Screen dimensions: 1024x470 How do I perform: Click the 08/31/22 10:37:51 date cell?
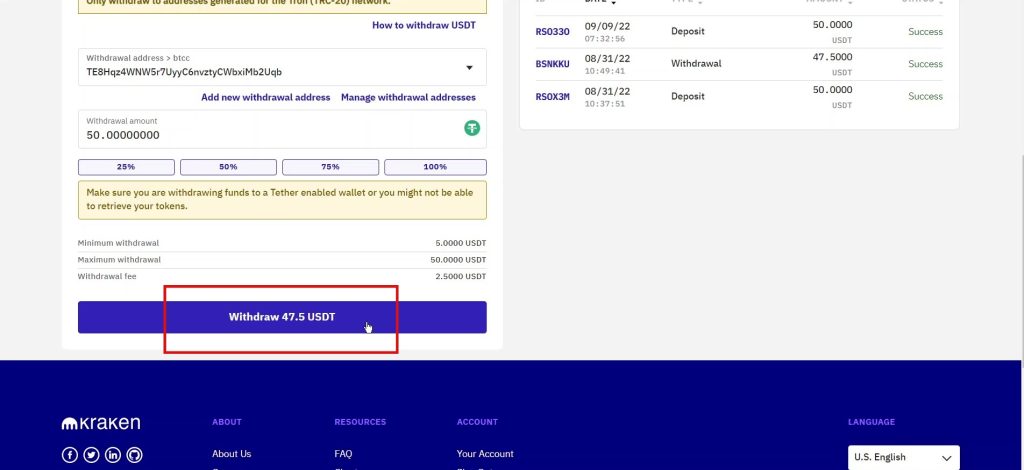click(x=607, y=97)
